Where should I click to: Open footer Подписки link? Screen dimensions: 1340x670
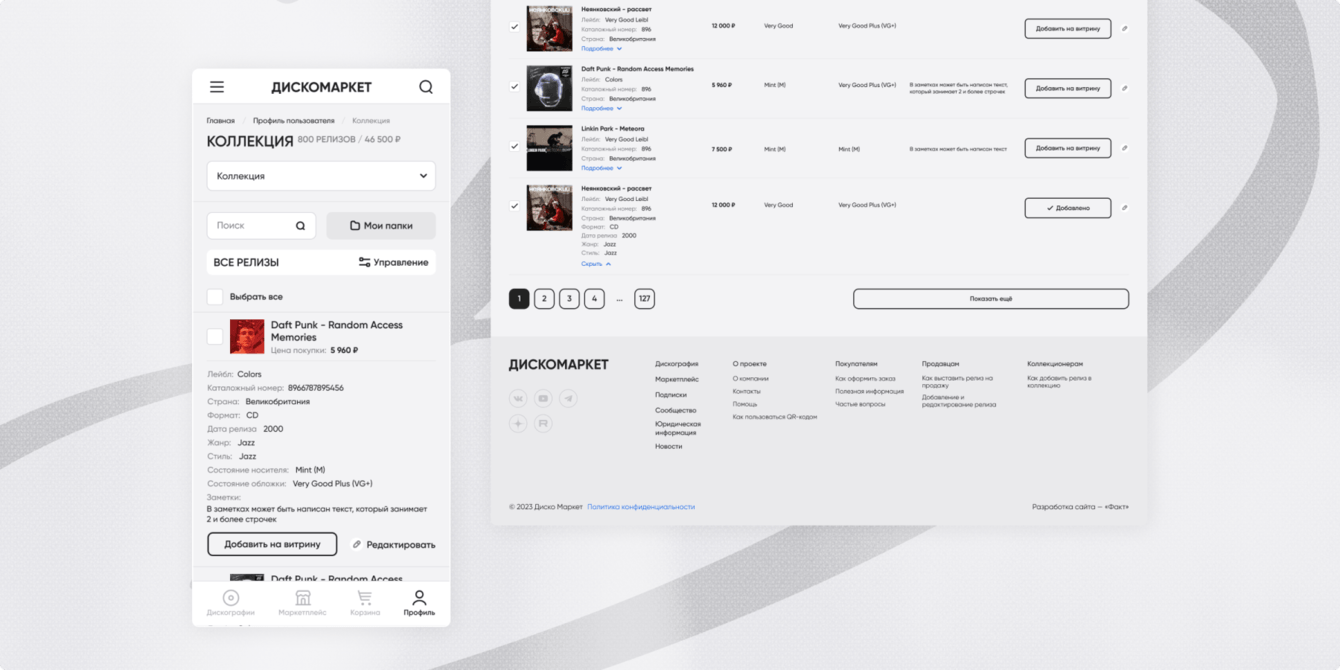point(671,395)
